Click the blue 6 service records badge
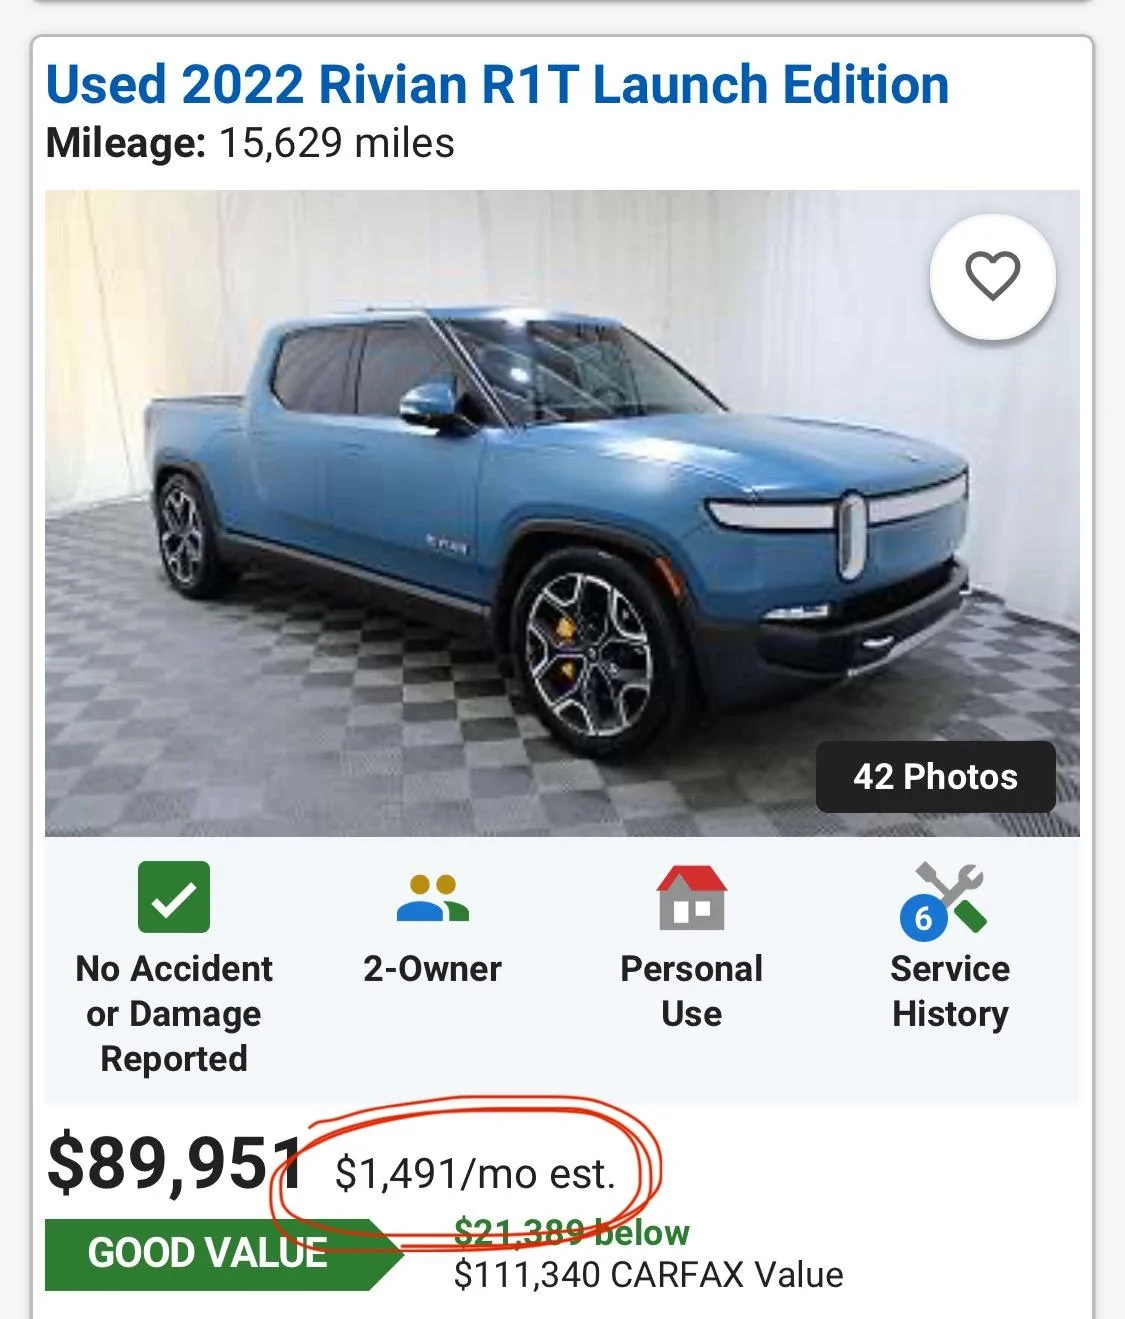This screenshot has height=1319, width=1125. coord(923,918)
